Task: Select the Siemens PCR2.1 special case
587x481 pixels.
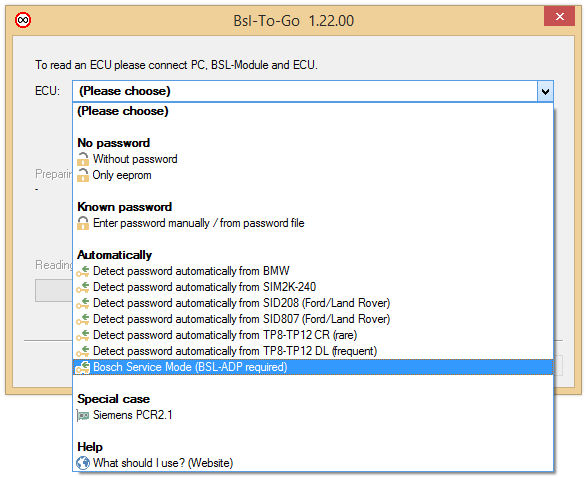Action: pos(313,415)
